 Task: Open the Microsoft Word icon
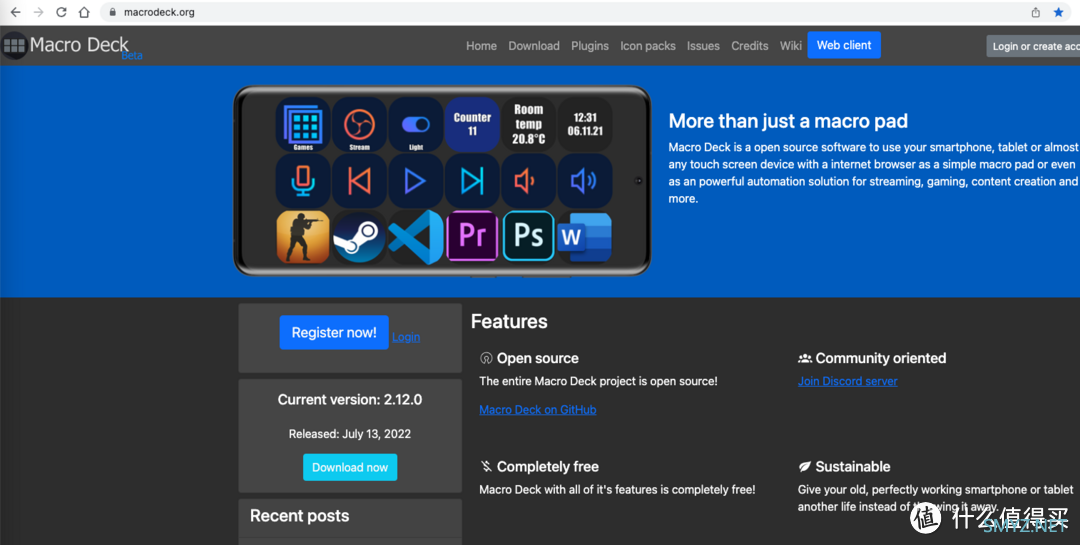pos(585,238)
